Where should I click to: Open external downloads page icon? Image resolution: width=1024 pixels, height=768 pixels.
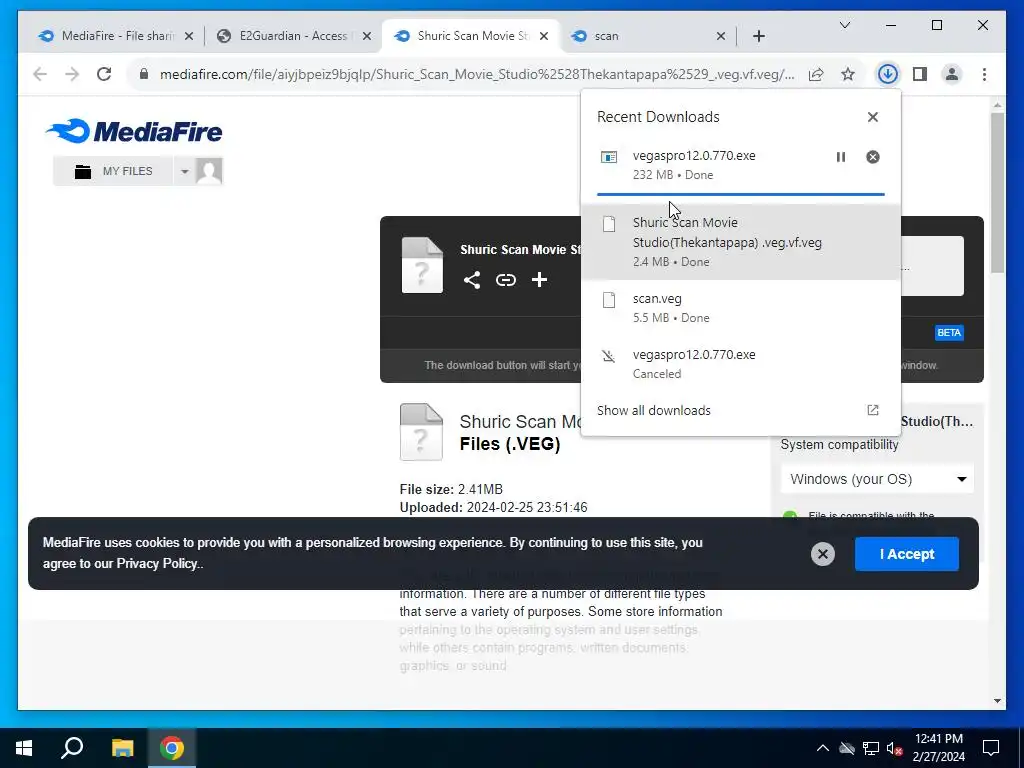pos(872,410)
